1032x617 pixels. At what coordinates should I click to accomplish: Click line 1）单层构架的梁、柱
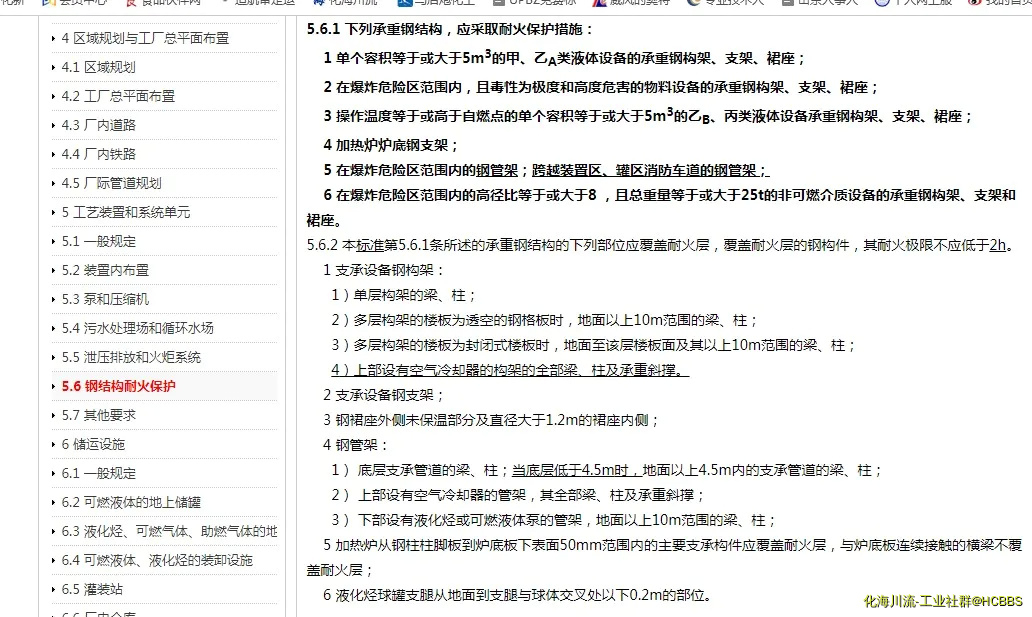[x=403, y=296]
